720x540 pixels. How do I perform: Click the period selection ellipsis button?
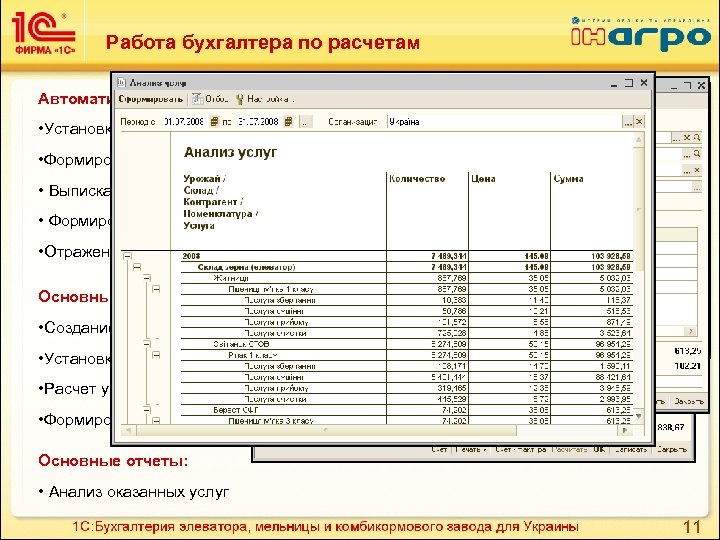pos(305,122)
